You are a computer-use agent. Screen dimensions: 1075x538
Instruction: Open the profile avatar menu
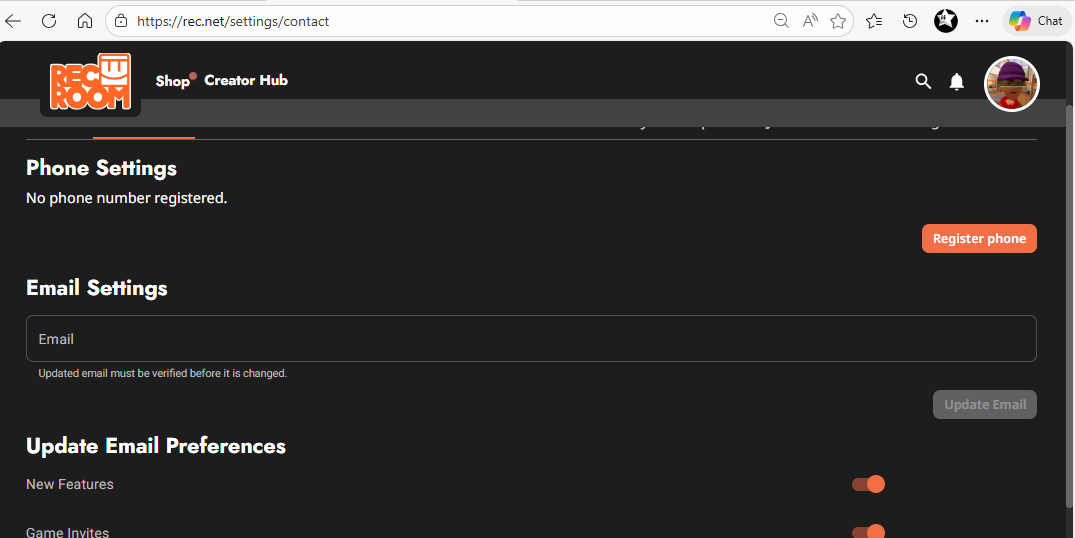pos(1012,84)
